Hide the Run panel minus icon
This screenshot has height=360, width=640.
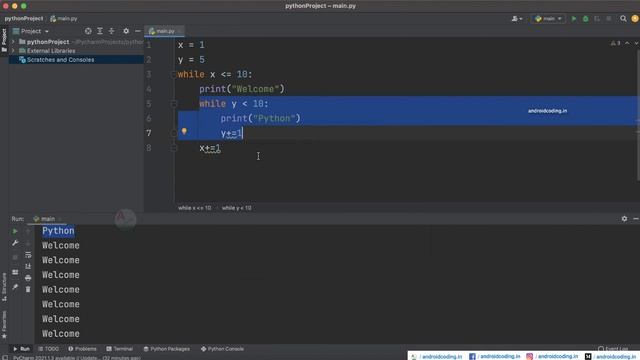point(636,219)
